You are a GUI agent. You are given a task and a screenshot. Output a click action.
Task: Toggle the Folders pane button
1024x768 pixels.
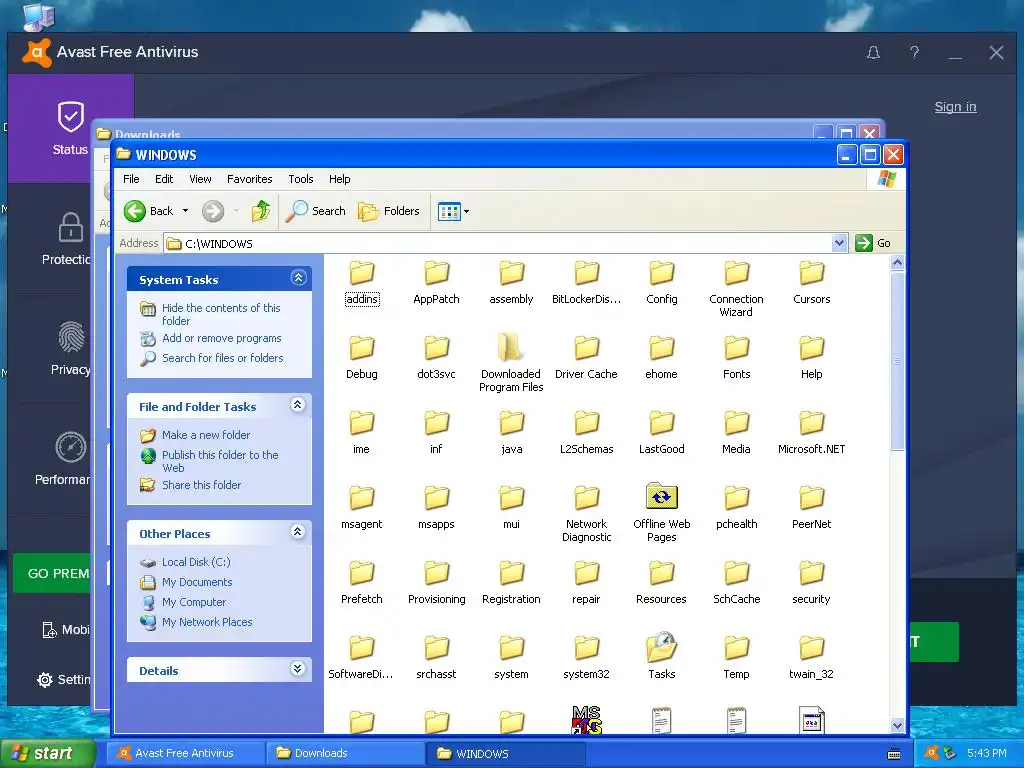point(389,211)
